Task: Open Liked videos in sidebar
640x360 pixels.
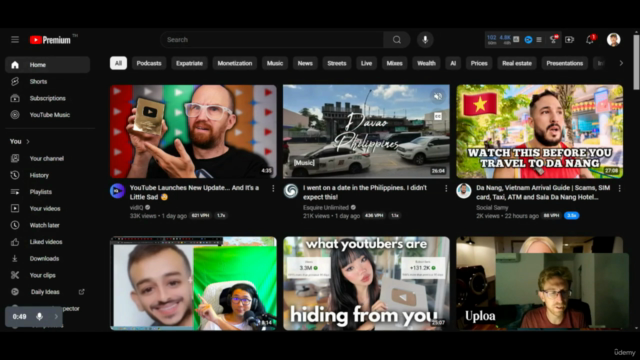Action: point(48,242)
